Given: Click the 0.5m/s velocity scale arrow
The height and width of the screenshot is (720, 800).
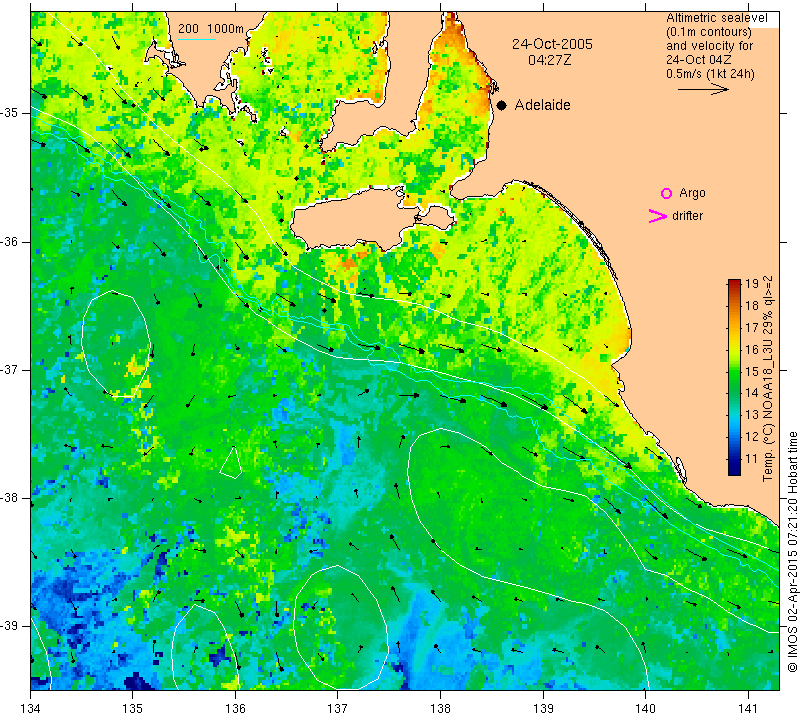Looking at the screenshot, I should coord(703,89).
